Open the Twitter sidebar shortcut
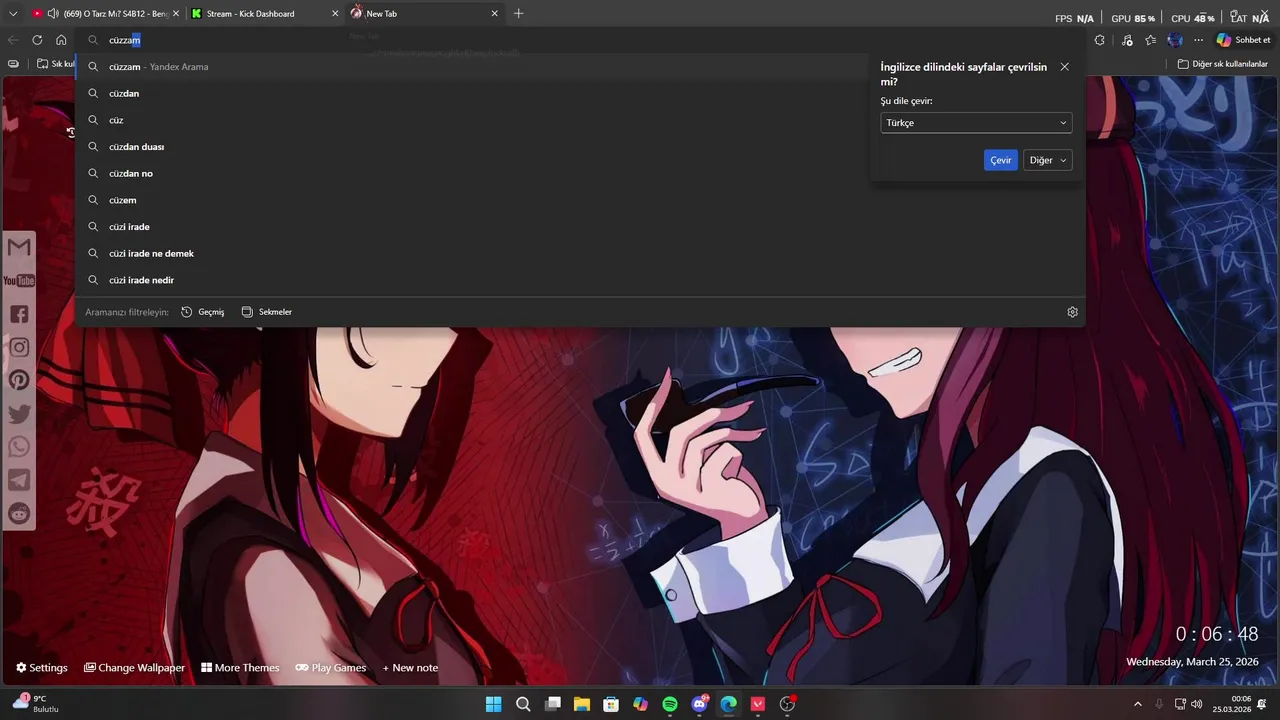Image resolution: width=1280 pixels, height=720 pixels. pos(19,413)
